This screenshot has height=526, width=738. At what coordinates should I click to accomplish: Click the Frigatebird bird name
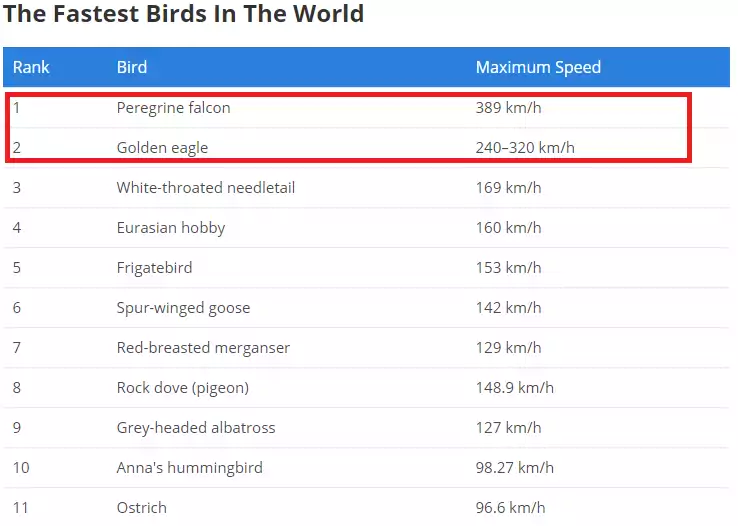click(x=154, y=268)
